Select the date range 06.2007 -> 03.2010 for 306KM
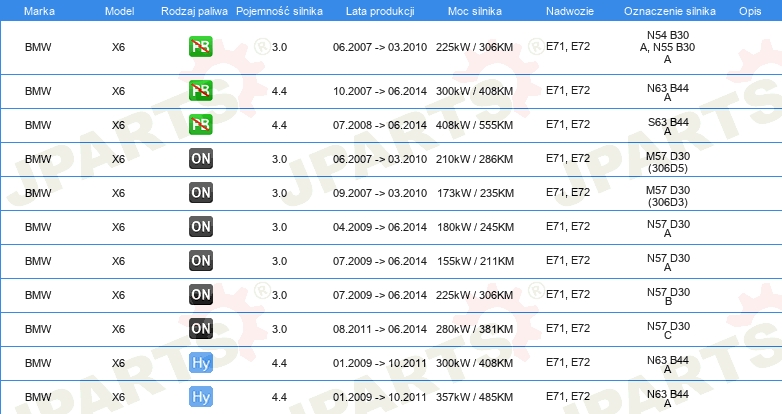The width and height of the screenshot is (782, 414). [x=380, y=47]
